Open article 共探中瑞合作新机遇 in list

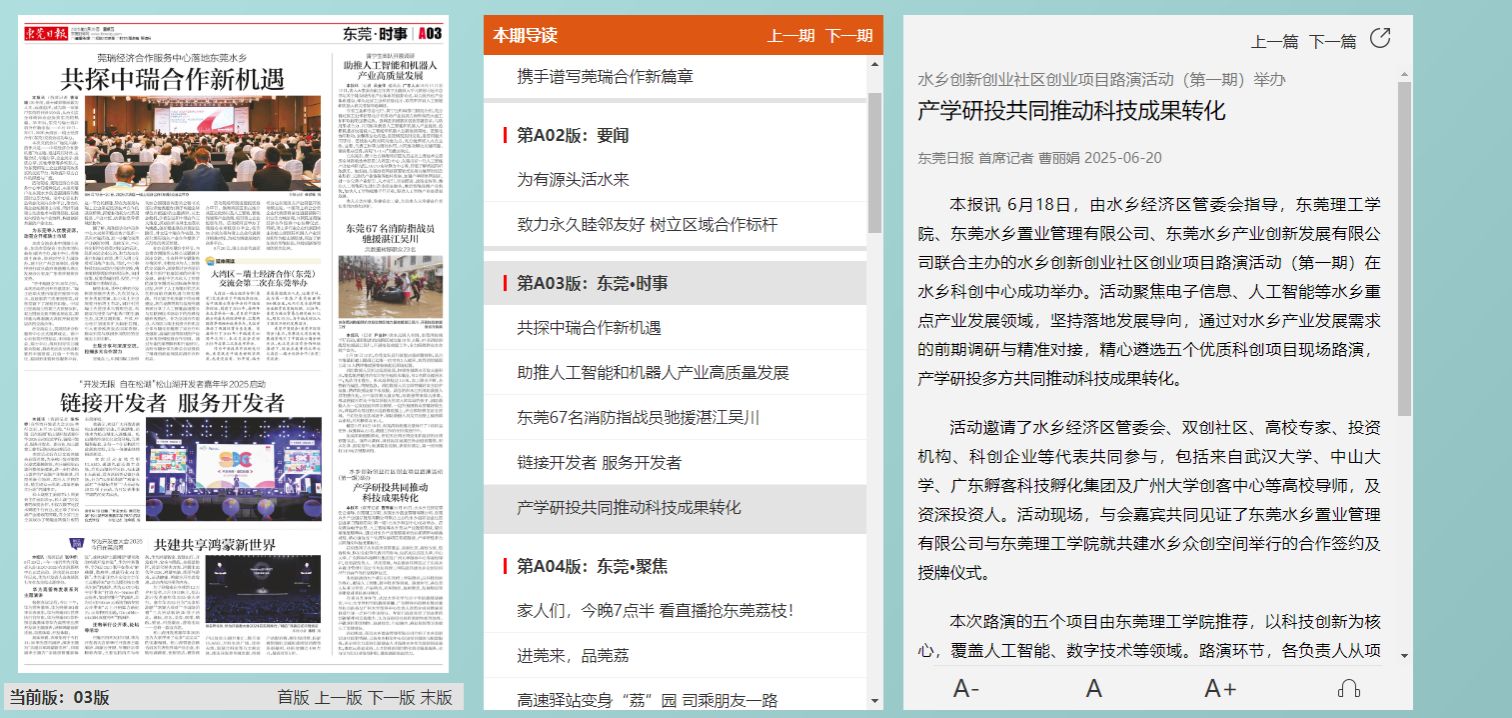(x=589, y=328)
